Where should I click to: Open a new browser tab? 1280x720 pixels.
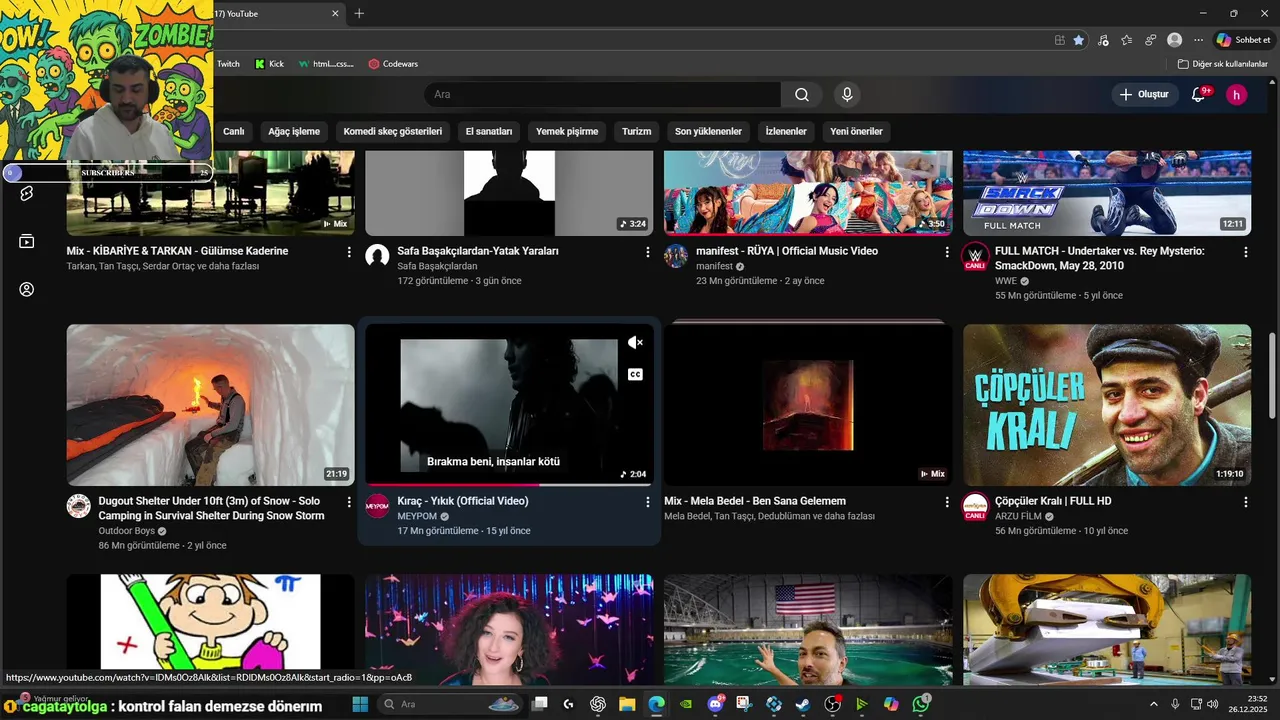[359, 13]
